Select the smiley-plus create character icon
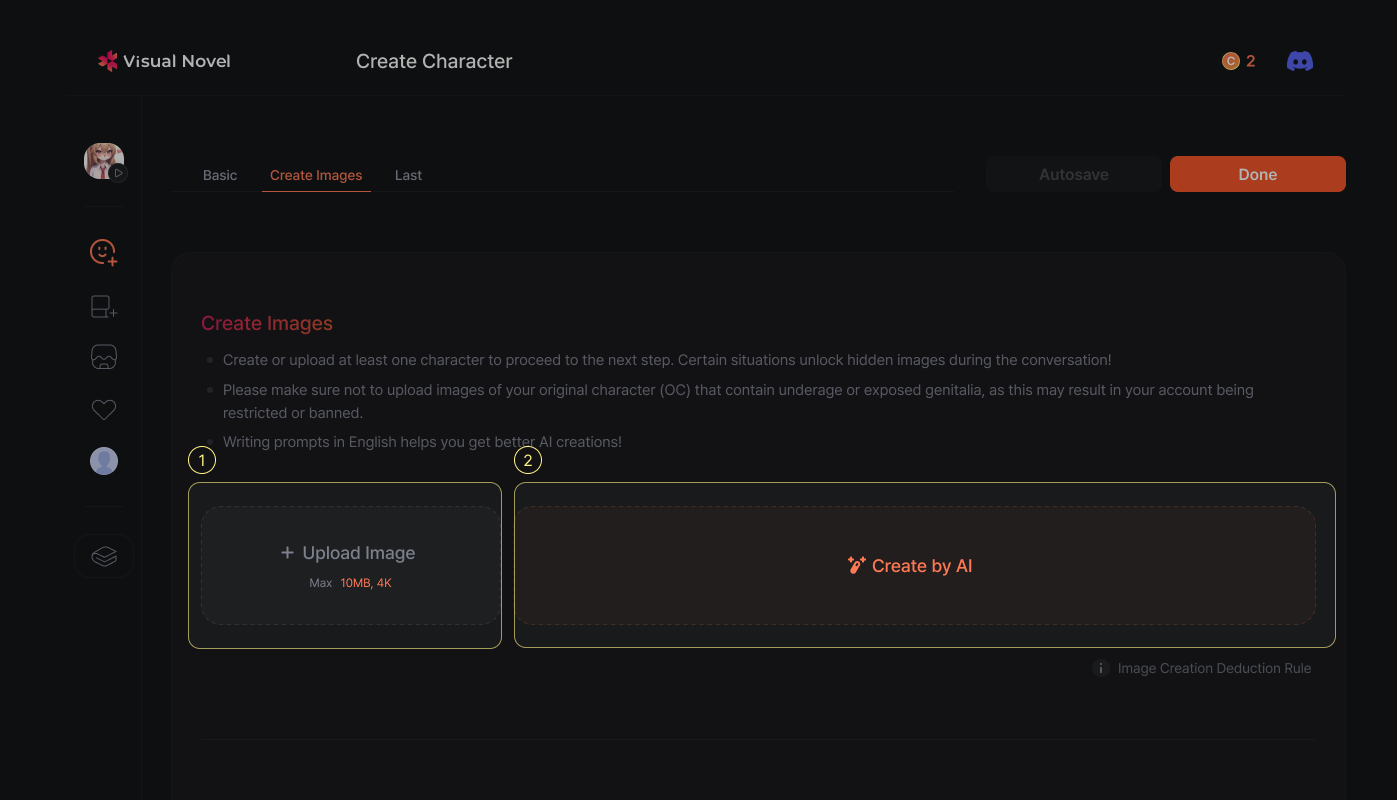The width and height of the screenshot is (1397, 800). tap(104, 253)
